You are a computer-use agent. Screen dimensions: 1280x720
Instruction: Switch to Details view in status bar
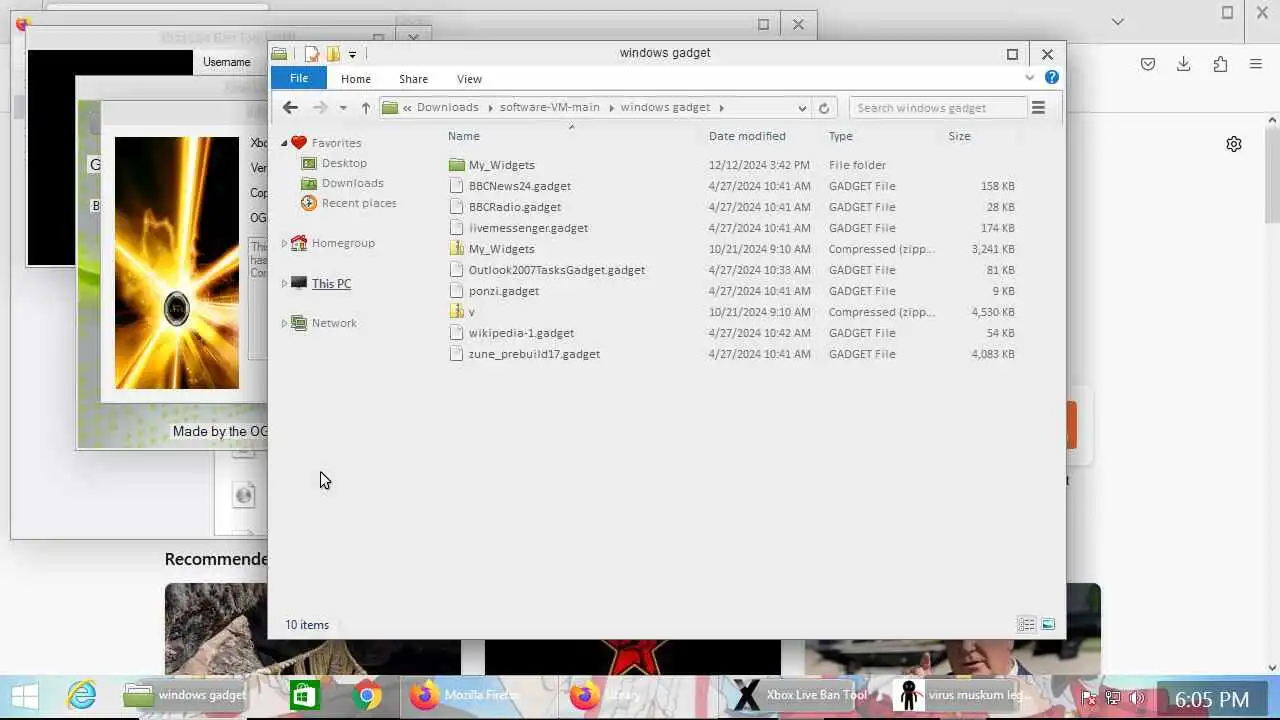tap(1026, 625)
